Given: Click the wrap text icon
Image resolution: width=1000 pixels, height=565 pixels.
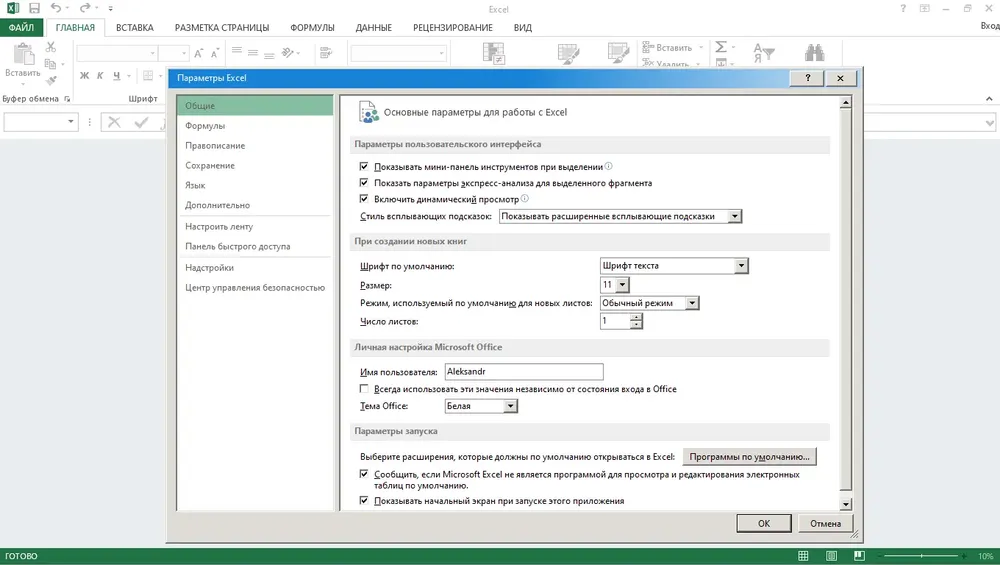Looking at the screenshot, I should [x=326, y=53].
